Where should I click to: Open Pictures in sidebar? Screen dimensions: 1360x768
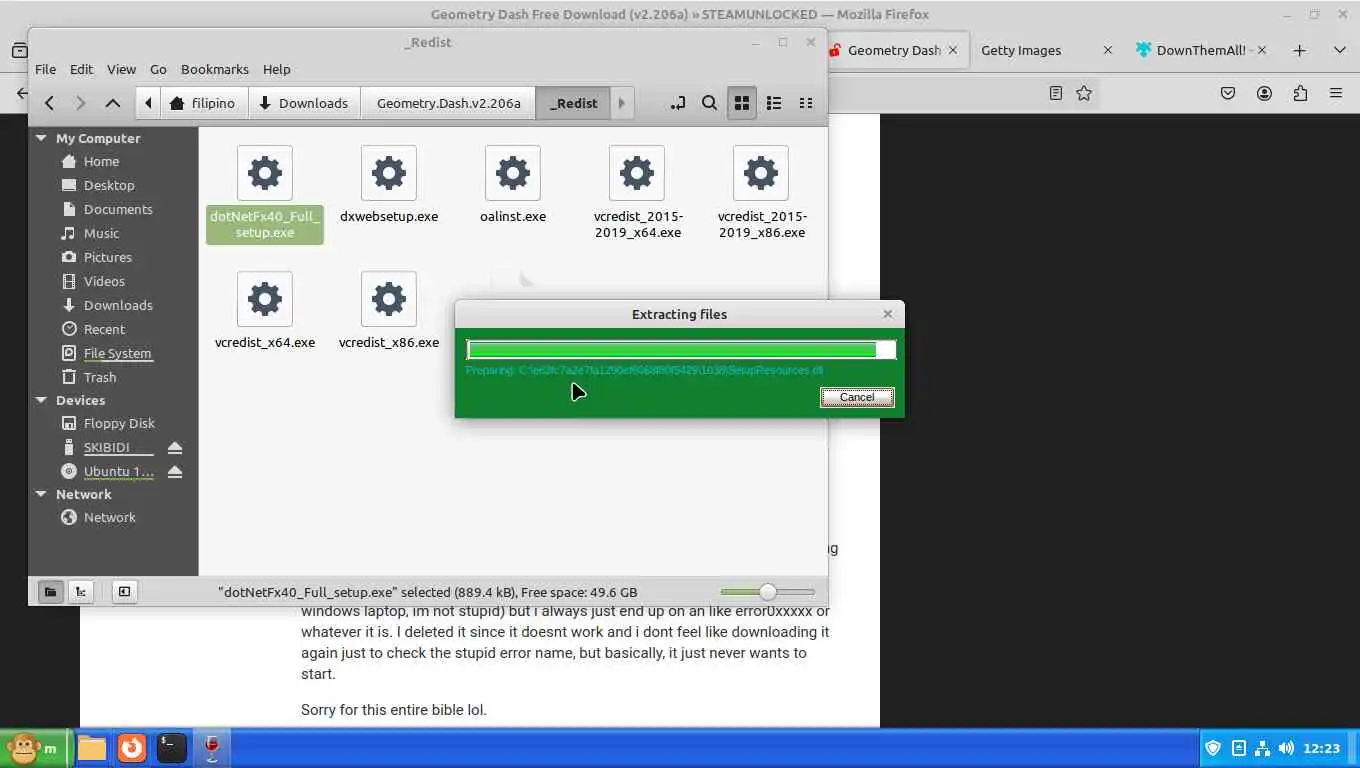click(107, 257)
